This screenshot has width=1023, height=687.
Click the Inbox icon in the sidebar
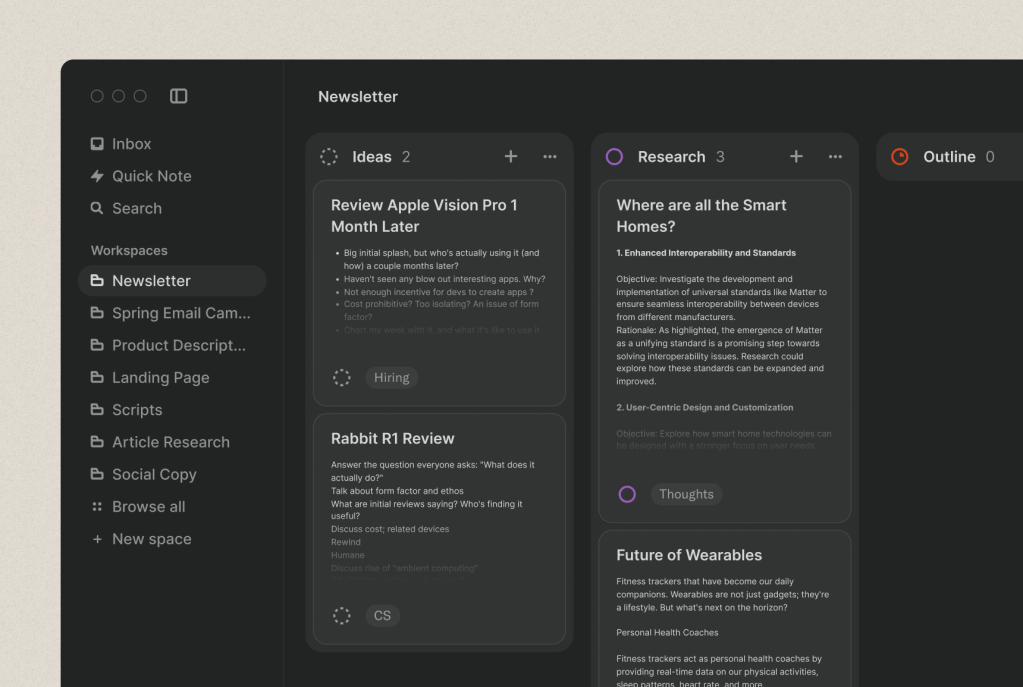[x=97, y=143]
